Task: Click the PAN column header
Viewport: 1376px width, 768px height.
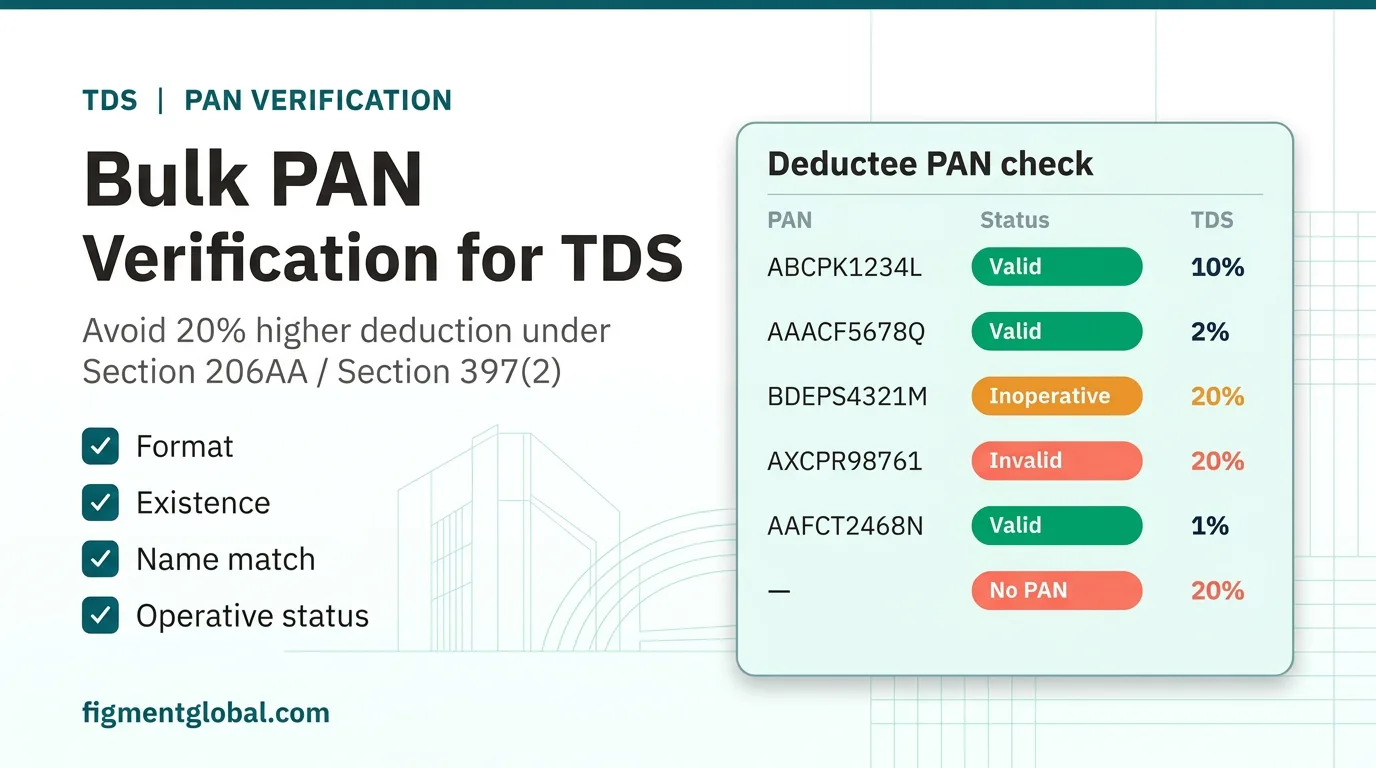Action: 790,220
